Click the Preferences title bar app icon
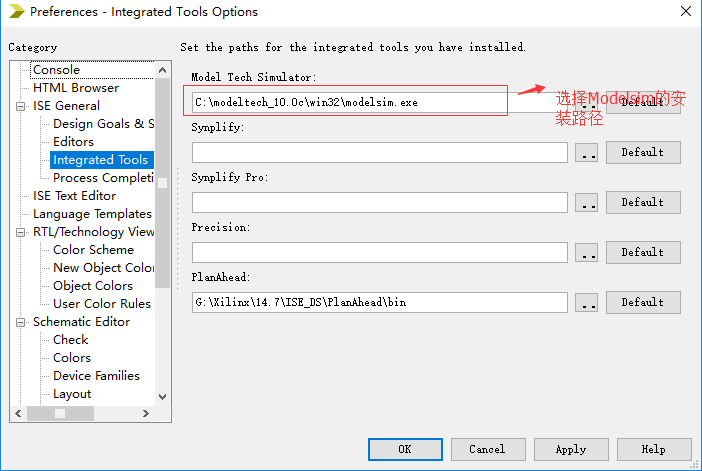 point(17,11)
